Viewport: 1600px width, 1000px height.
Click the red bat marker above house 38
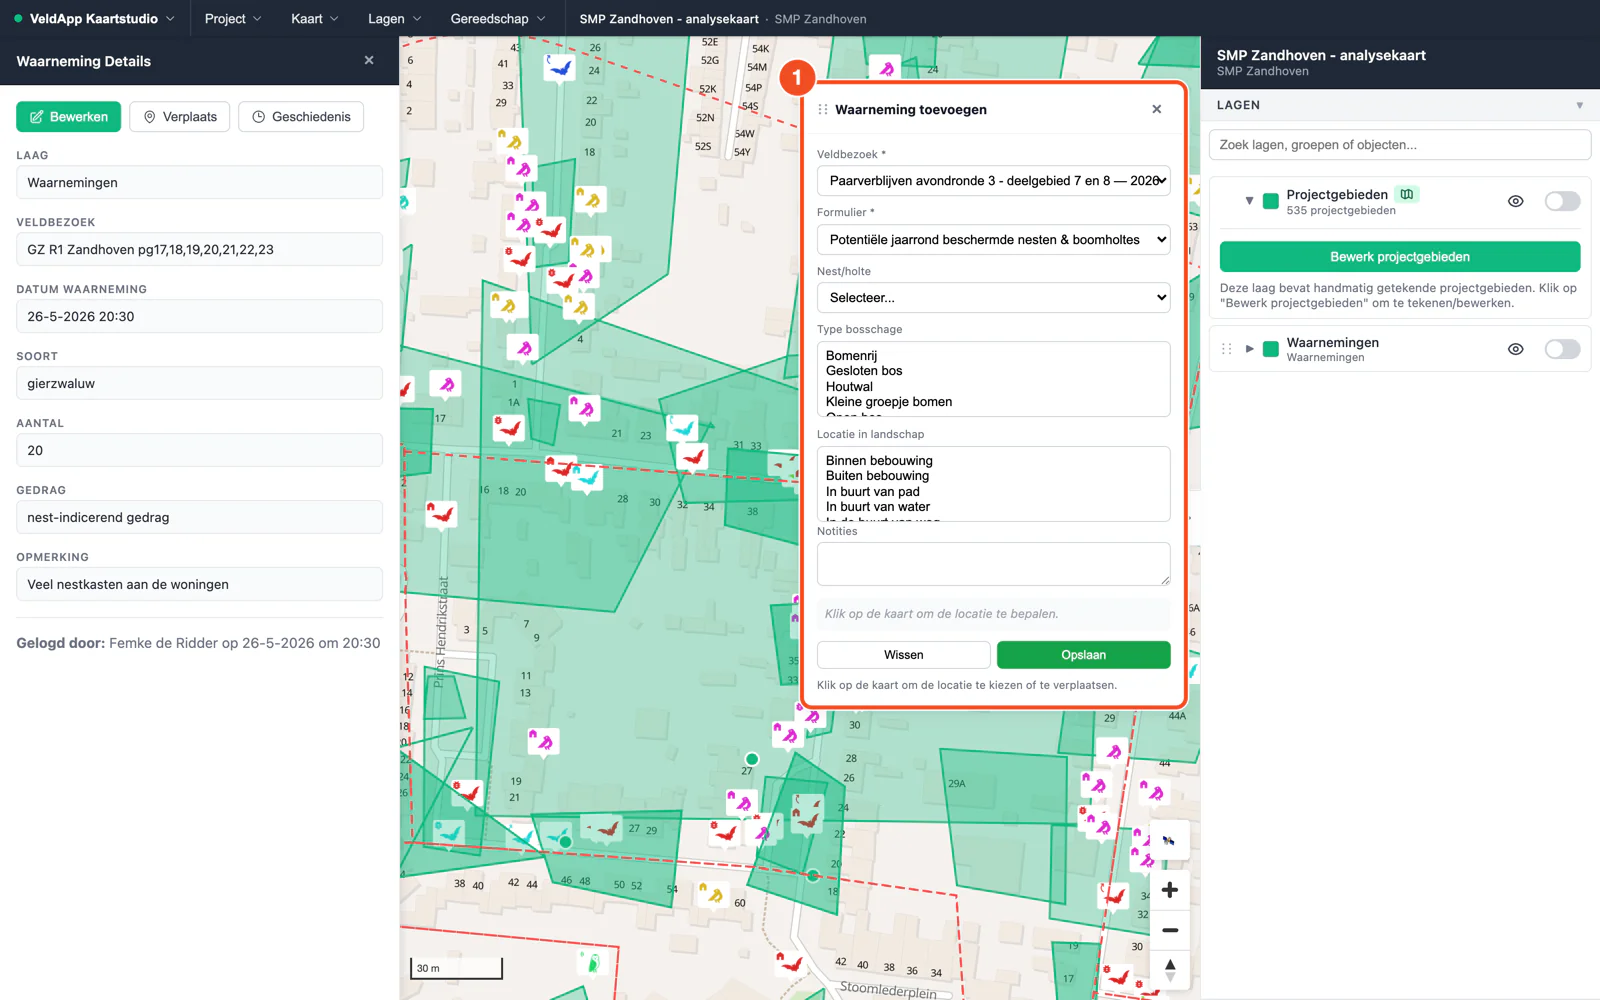[x=692, y=457]
